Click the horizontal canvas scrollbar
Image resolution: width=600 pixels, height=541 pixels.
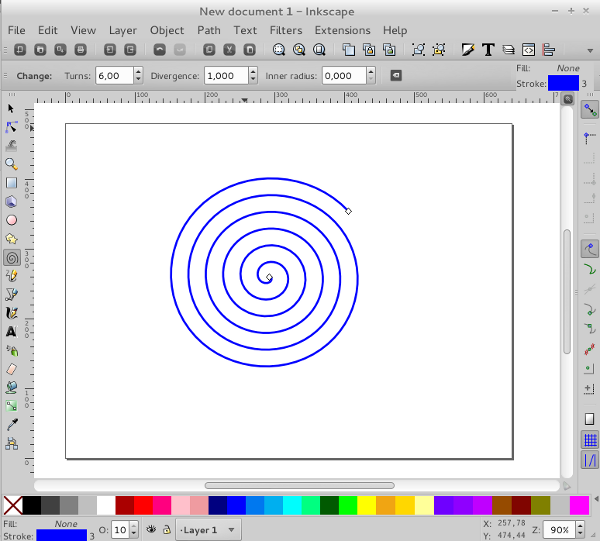click(x=299, y=486)
